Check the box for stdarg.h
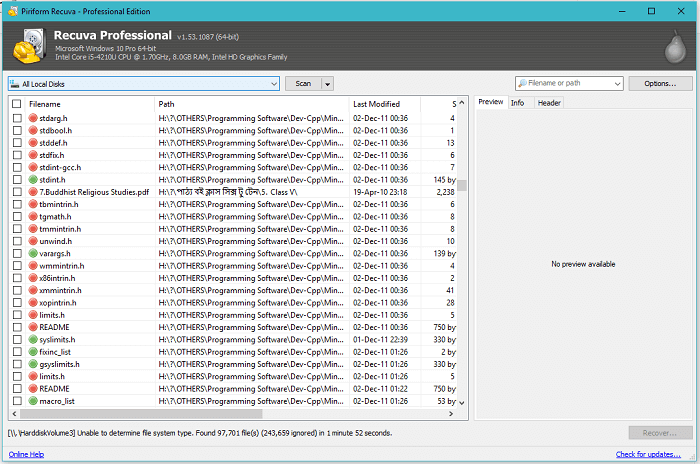The image size is (700, 464). [17, 118]
